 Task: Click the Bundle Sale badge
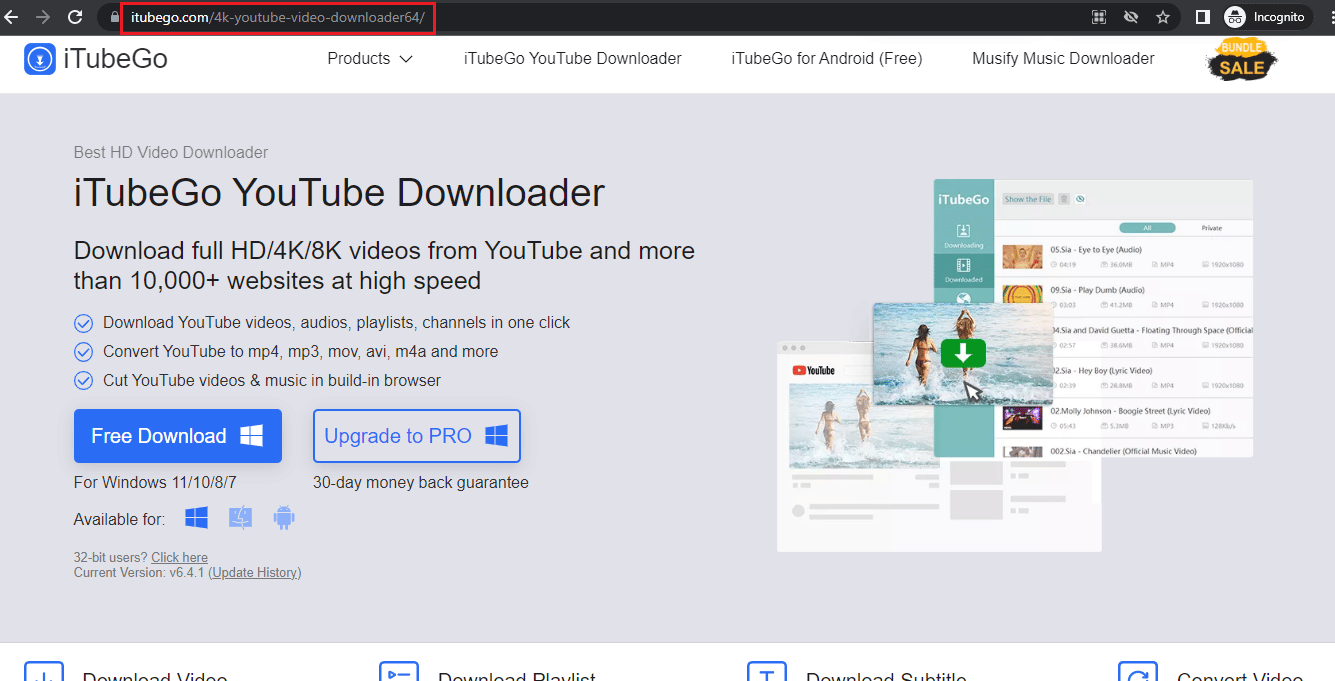pos(1242,60)
